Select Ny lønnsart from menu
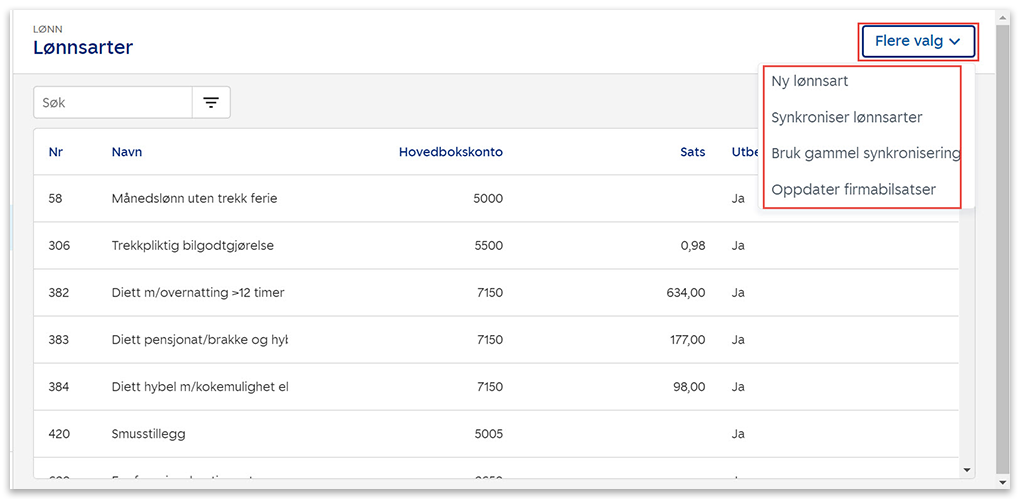 (810, 81)
